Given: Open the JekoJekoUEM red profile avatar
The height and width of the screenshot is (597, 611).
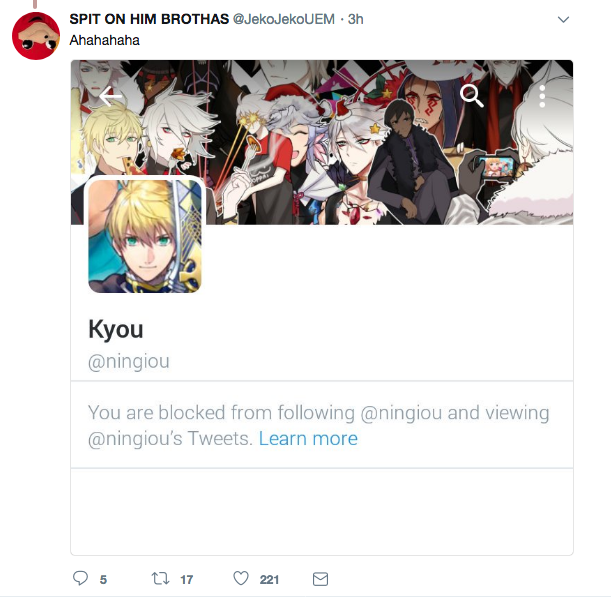Looking at the screenshot, I should (x=36, y=36).
